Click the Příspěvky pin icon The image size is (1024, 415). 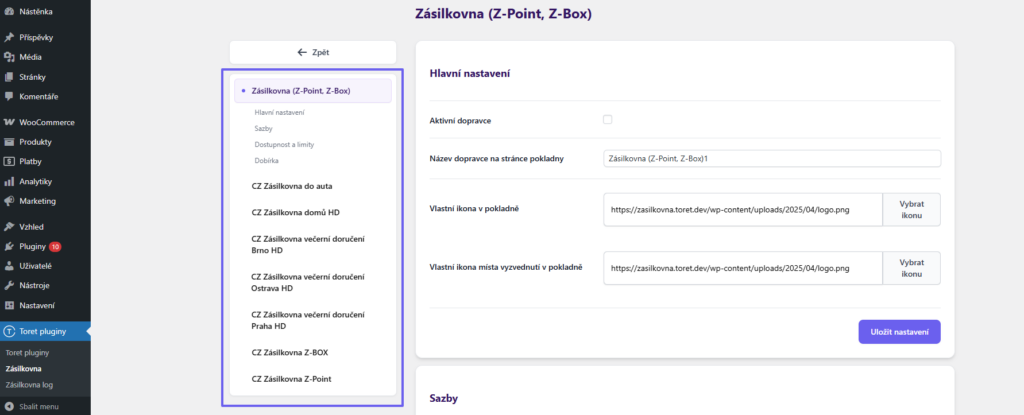(9, 37)
